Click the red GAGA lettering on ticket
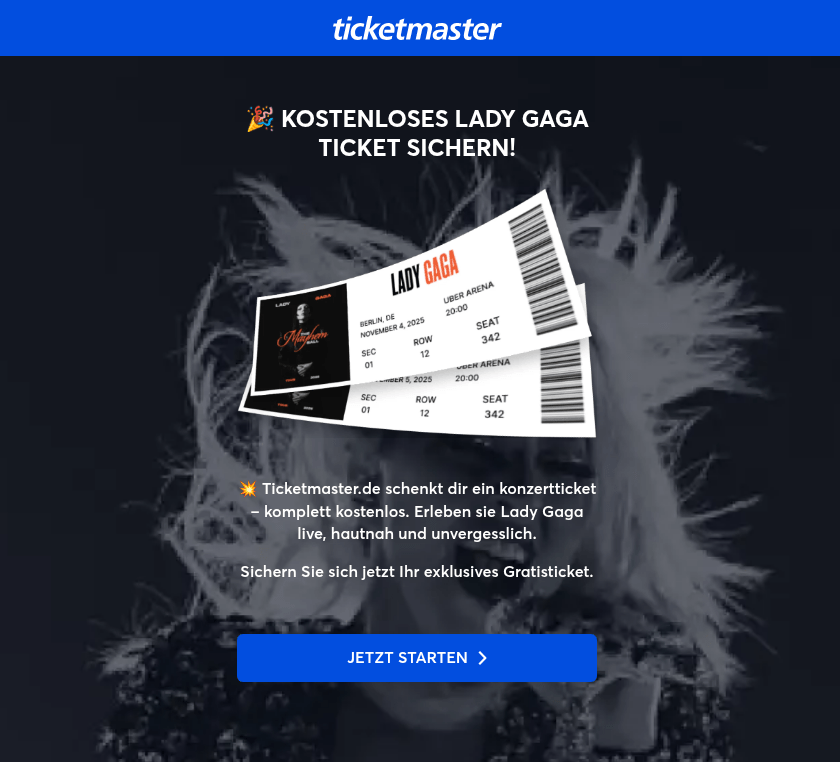 [441, 267]
